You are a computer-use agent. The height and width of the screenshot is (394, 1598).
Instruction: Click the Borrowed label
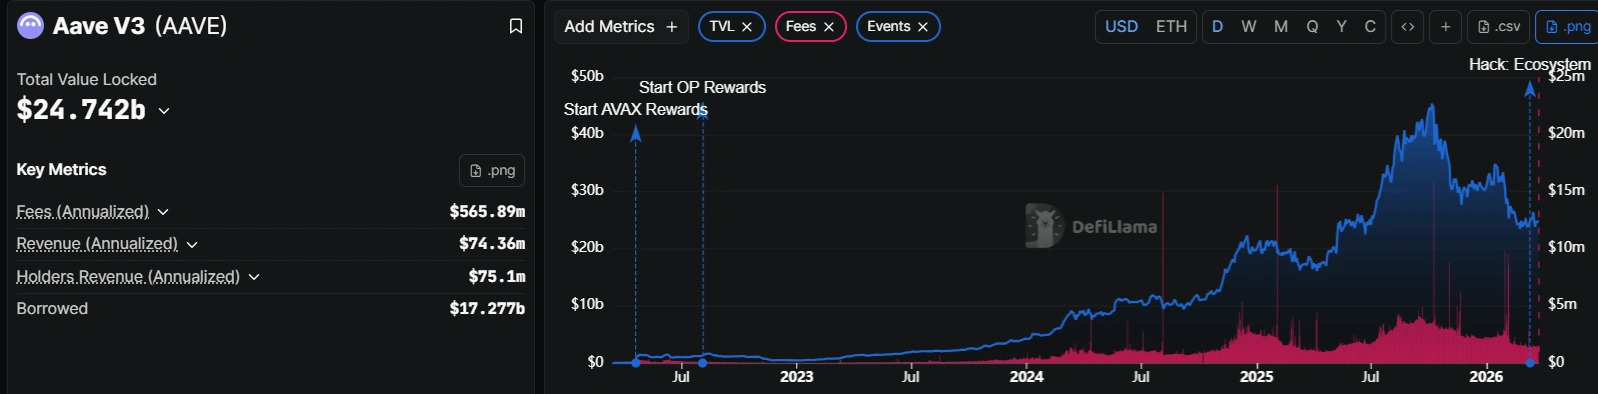coord(52,309)
